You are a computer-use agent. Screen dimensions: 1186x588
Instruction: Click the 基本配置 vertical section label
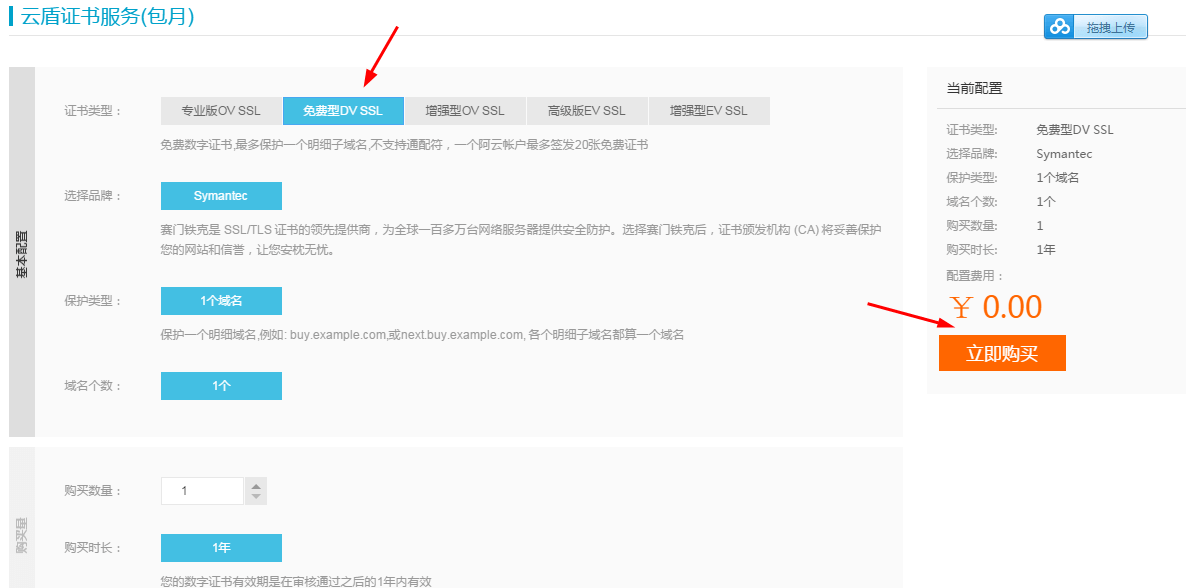pyautogui.click(x=22, y=254)
